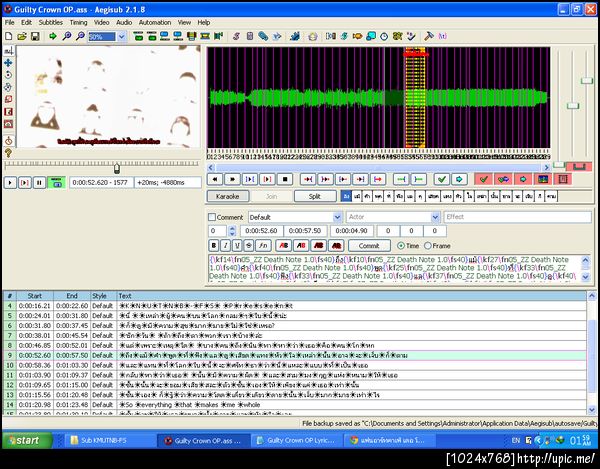
Task: Open the File menu
Action: (9, 23)
